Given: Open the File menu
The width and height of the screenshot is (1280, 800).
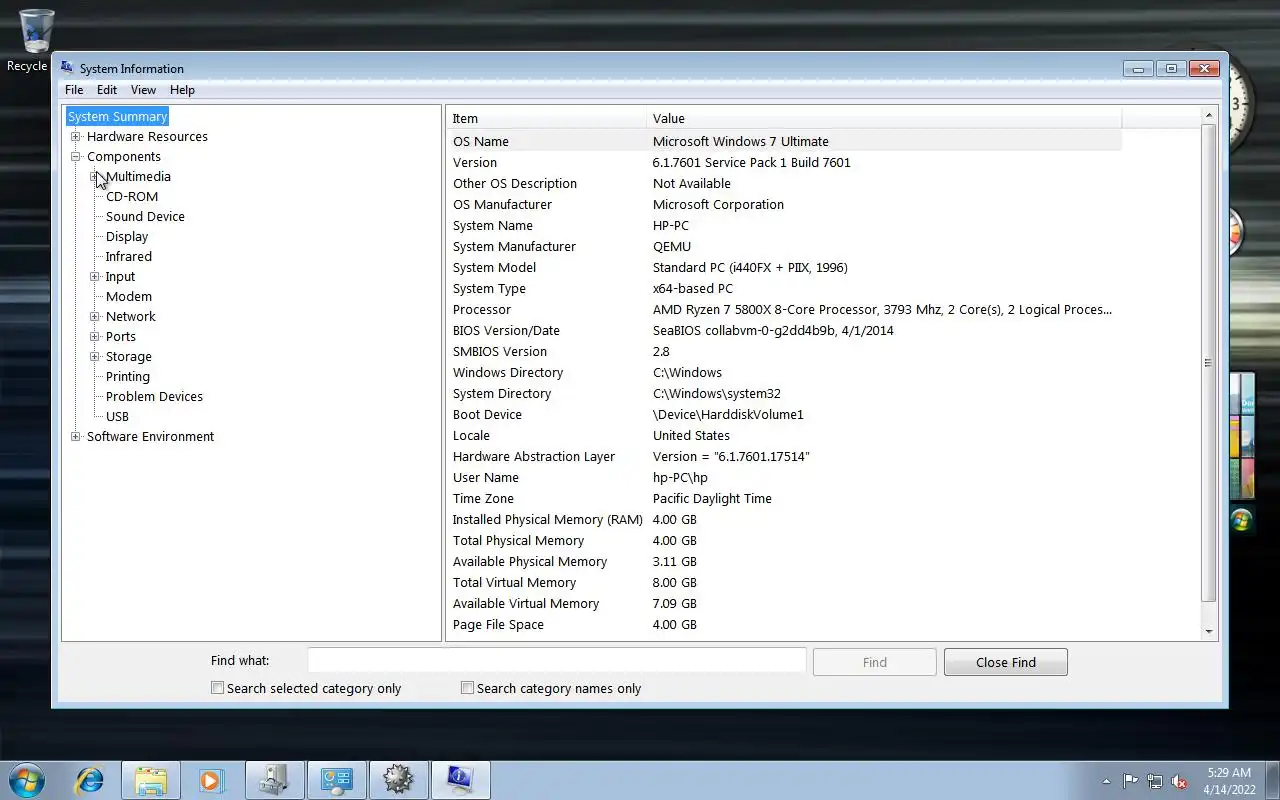Looking at the screenshot, I should click(74, 90).
